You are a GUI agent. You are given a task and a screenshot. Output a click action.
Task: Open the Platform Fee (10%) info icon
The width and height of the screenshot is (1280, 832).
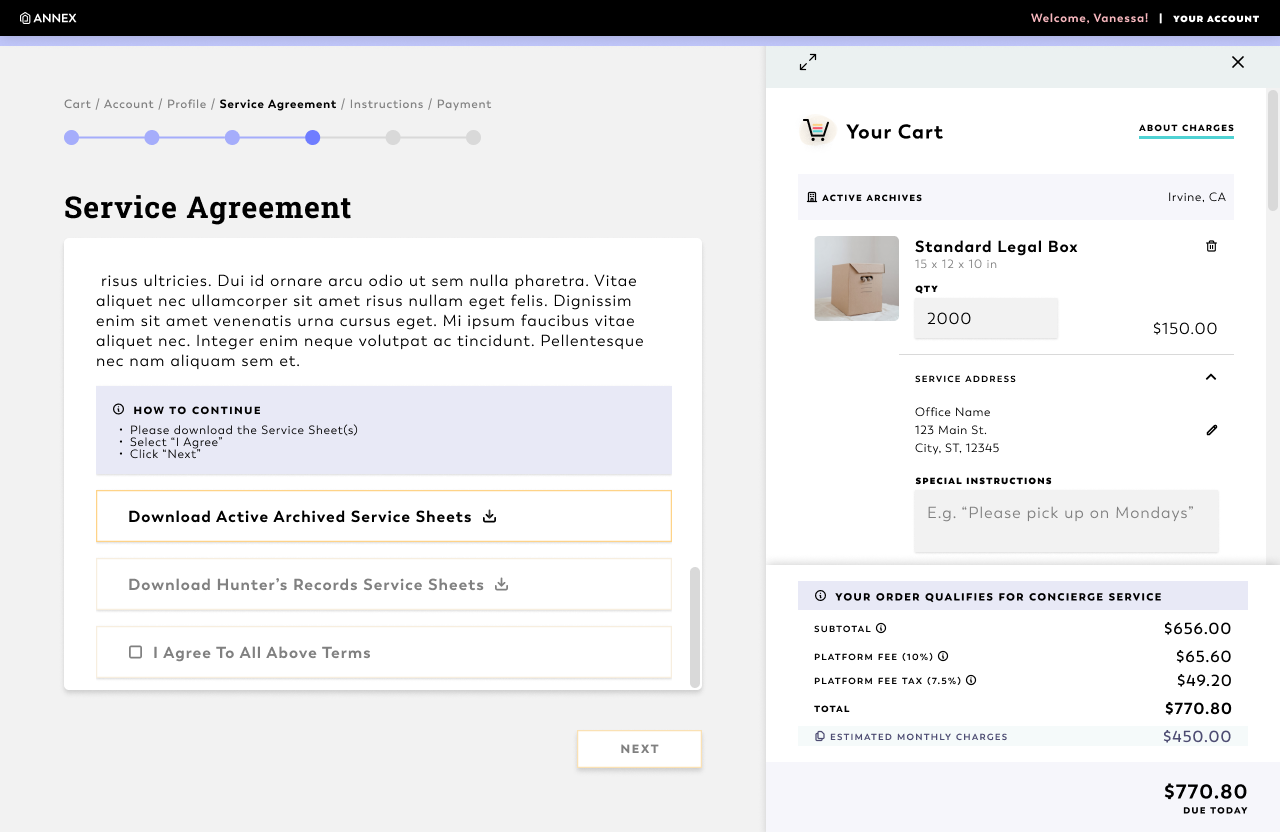coord(943,657)
